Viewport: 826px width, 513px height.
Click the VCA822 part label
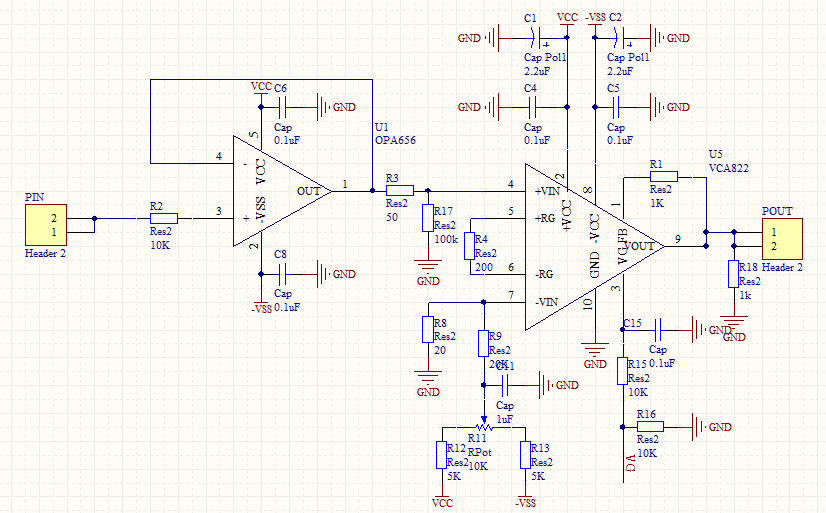click(x=729, y=169)
